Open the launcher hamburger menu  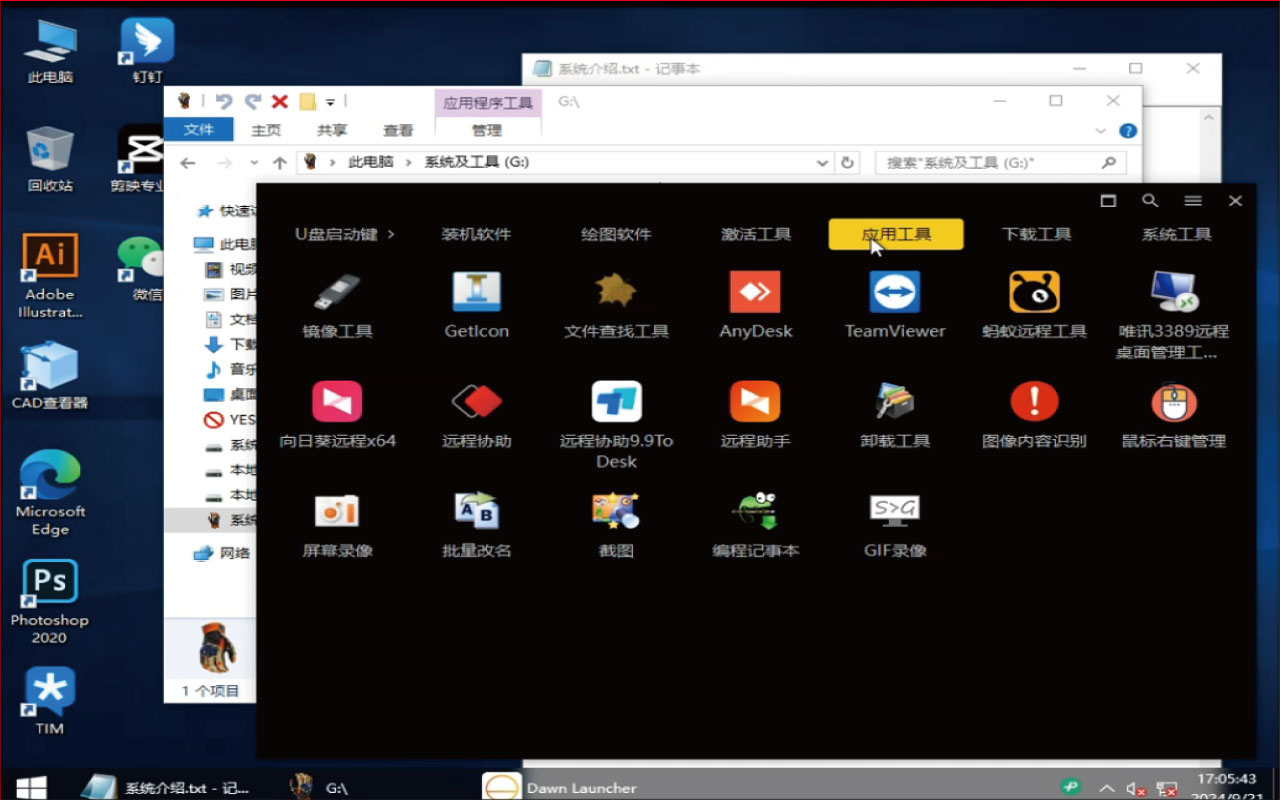click(x=1193, y=201)
